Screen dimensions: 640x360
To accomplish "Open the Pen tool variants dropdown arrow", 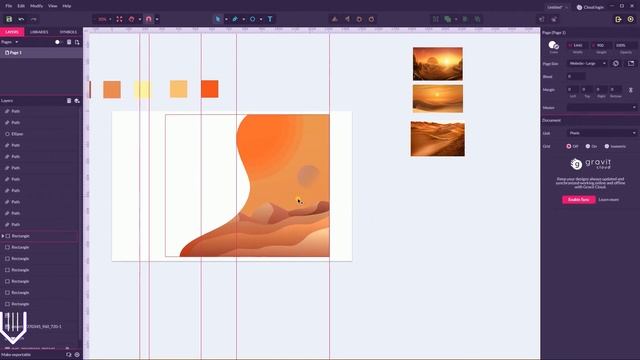I will pos(244,19).
